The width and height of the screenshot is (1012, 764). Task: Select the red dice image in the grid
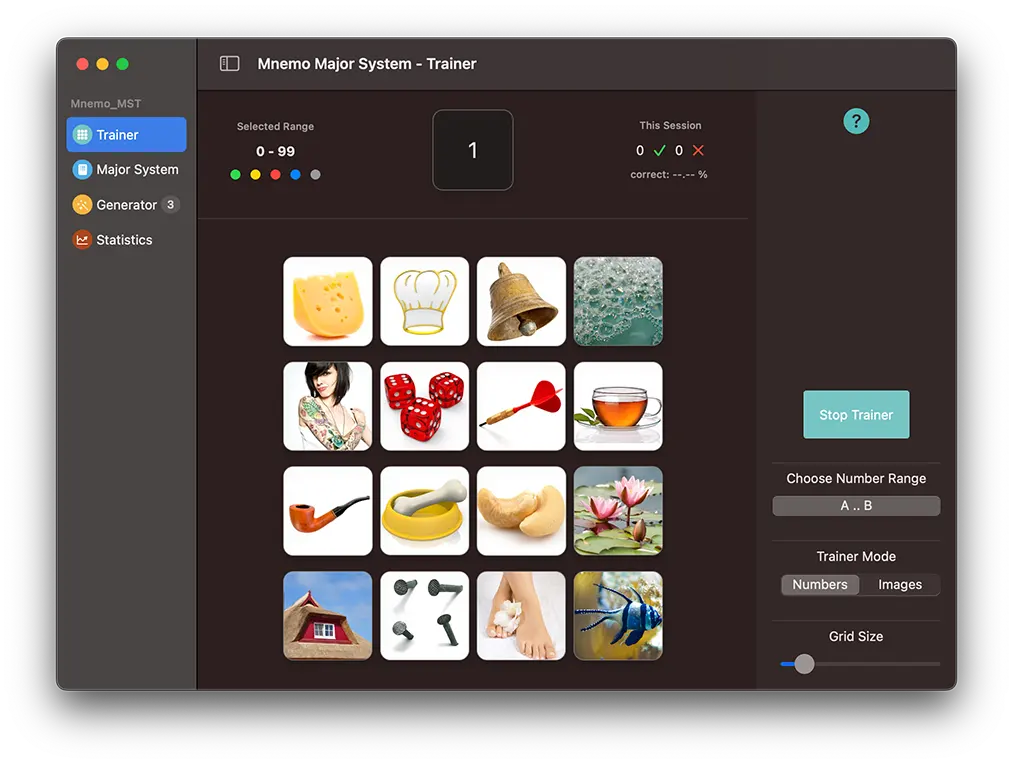(424, 406)
